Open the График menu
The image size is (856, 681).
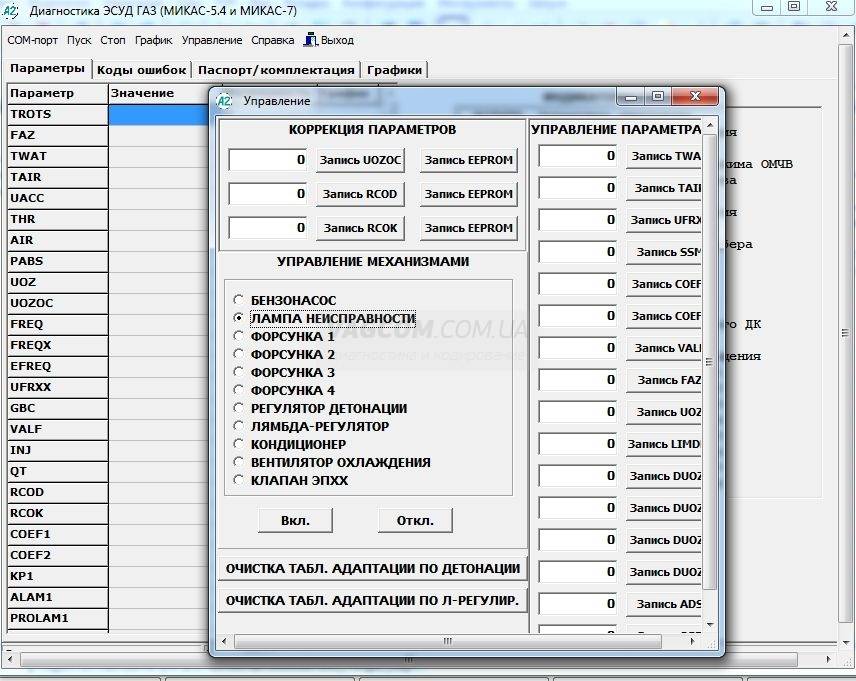pos(153,40)
